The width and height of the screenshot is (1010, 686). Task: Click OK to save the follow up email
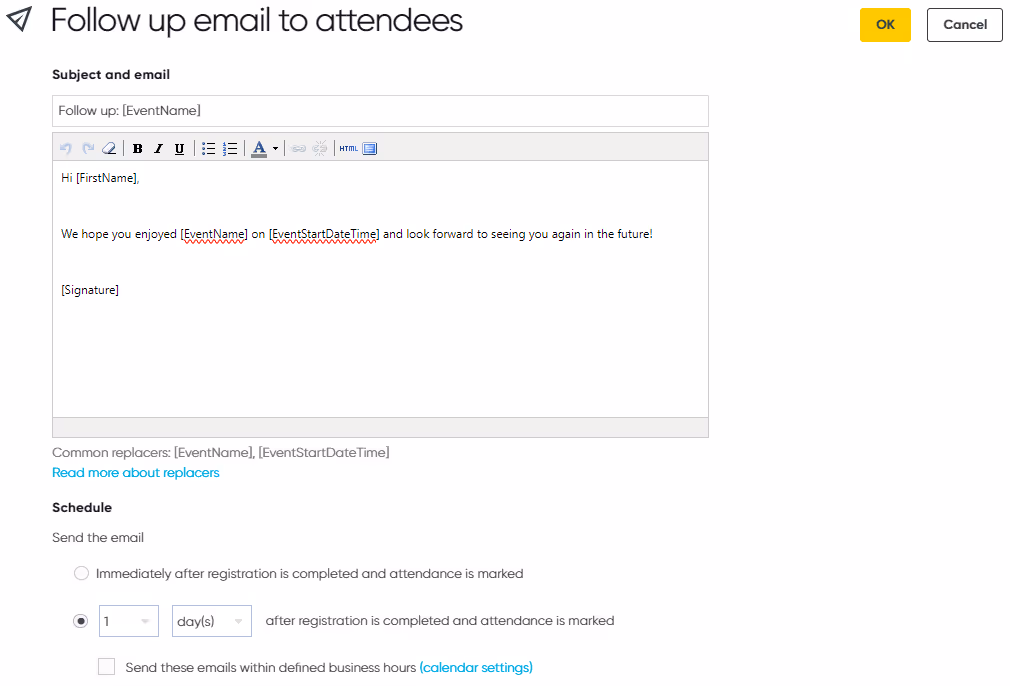point(885,25)
